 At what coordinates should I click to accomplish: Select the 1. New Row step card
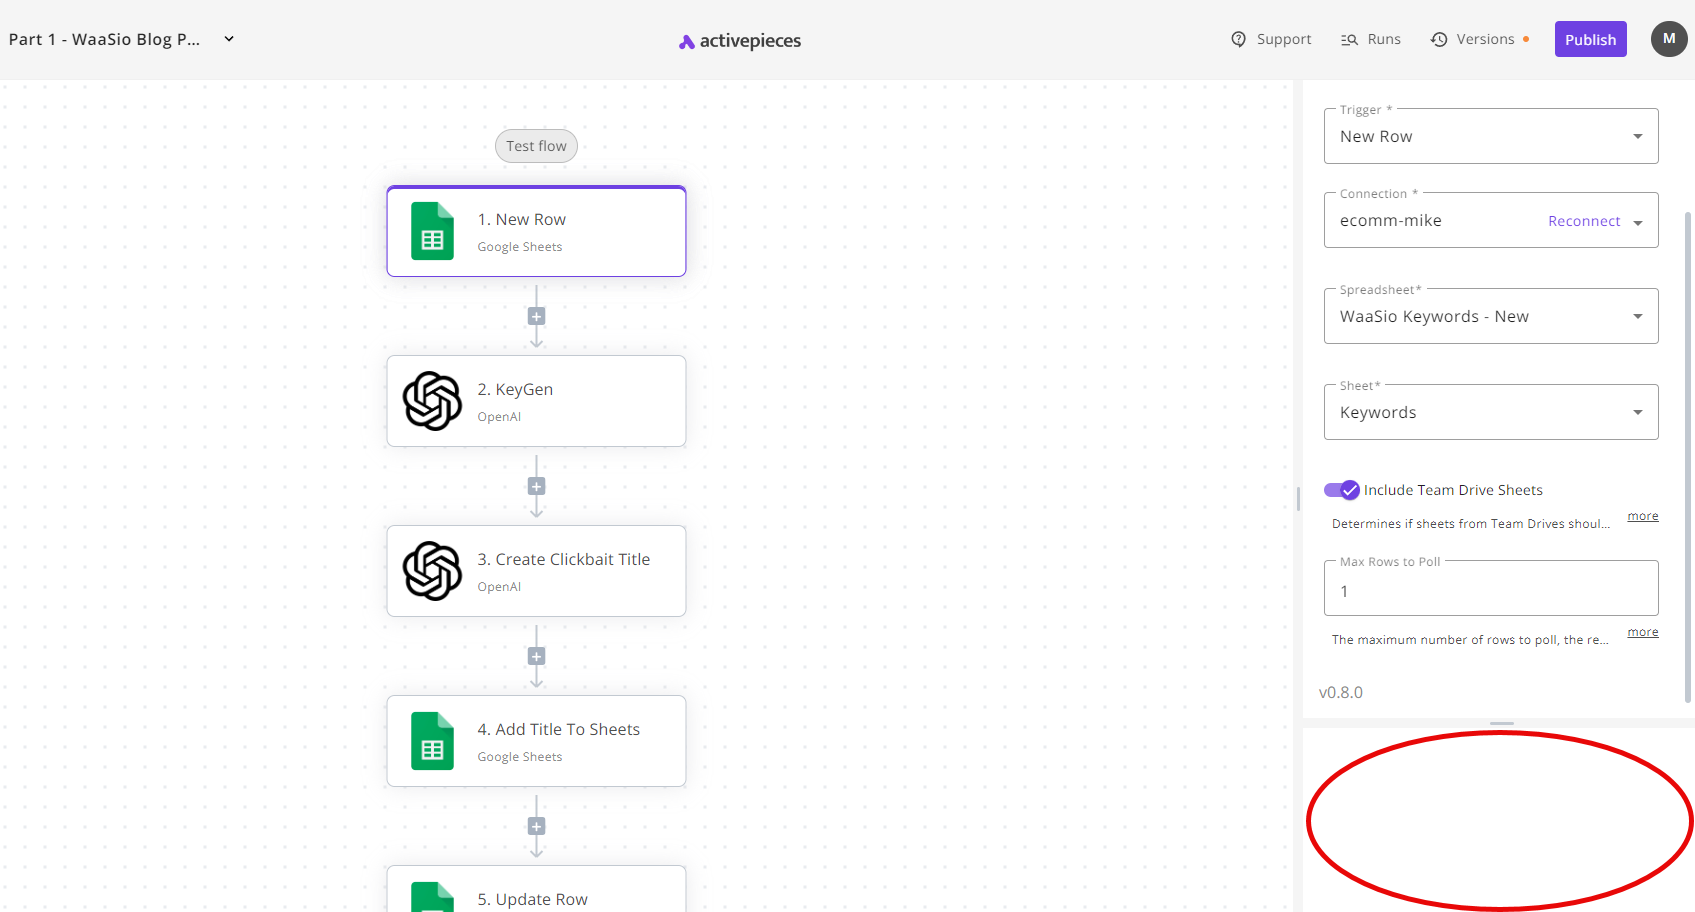pyautogui.click(x=536, y=231)
